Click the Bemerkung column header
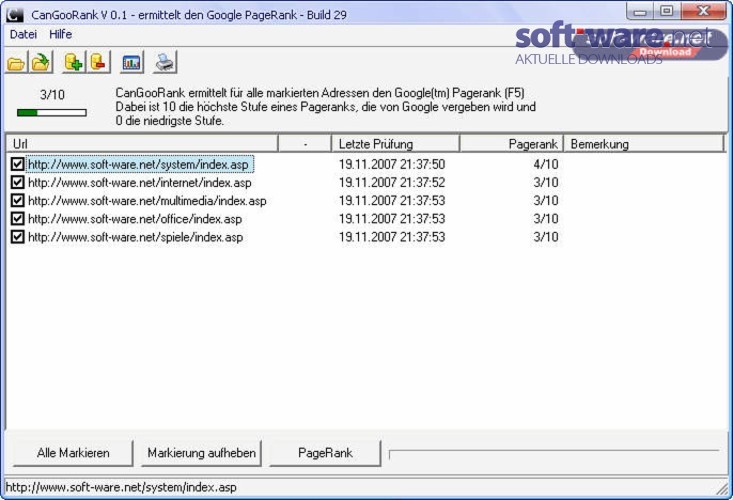The image size is (733, 500). 644,144
